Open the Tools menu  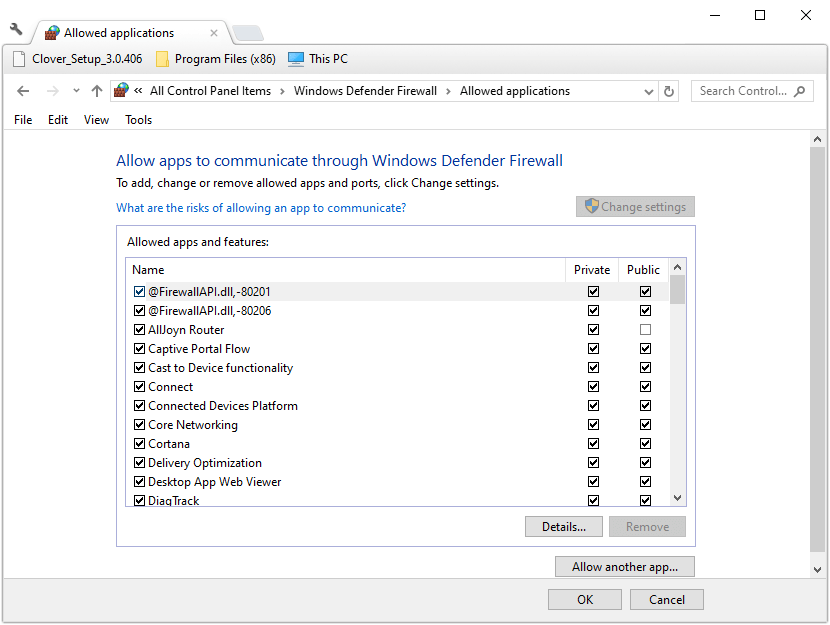[138, 119]
